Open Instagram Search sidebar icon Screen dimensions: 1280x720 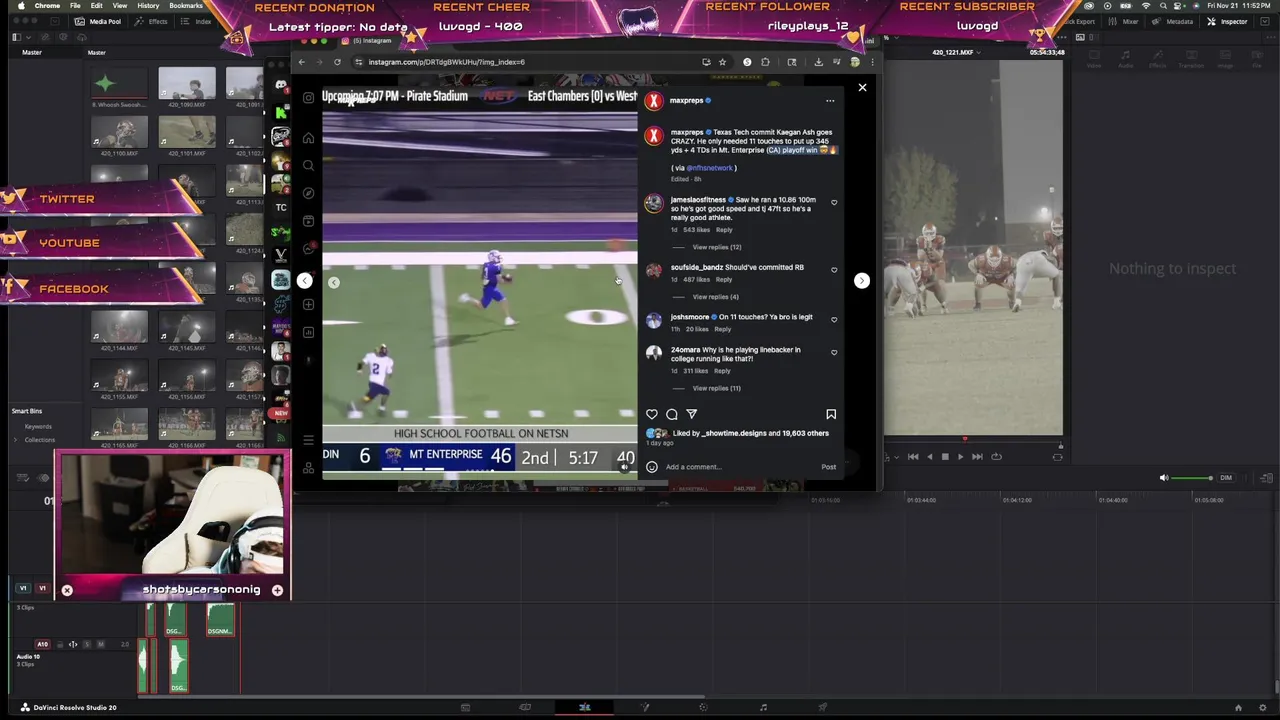pyautogui.click(x=308, y=166)
